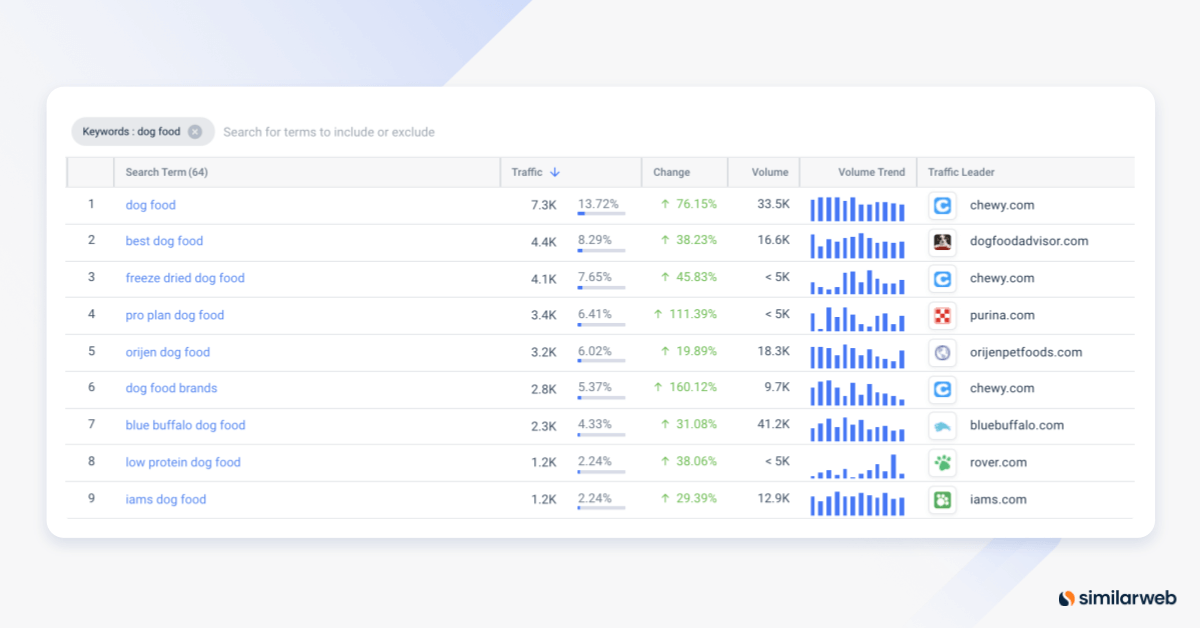Click the 'purina.com' traffic leader text

pos(1002,315)
